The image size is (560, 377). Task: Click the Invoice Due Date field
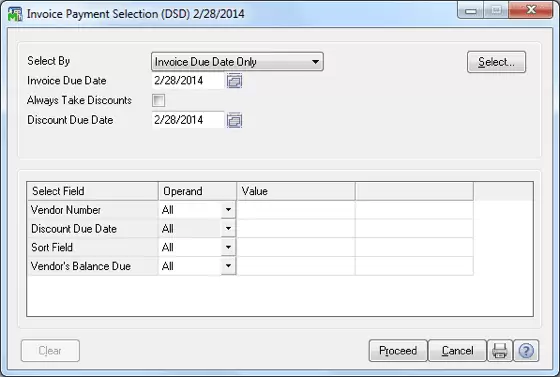point(188,81)
